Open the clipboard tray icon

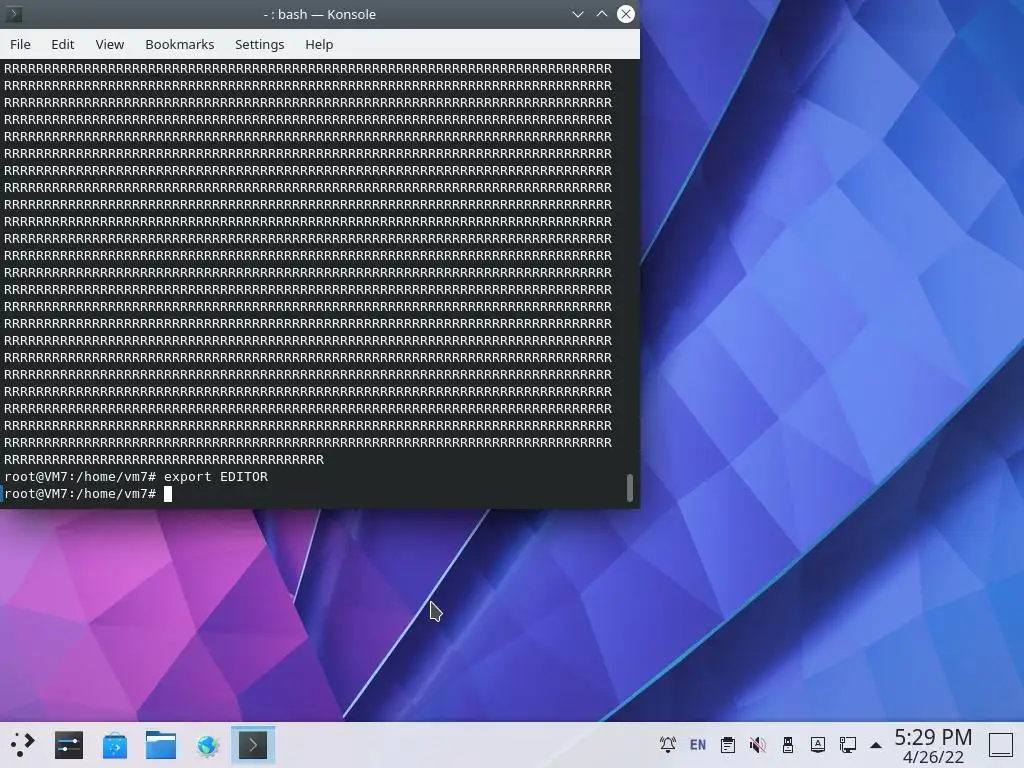pyautogui.click(x=728, y=744)
